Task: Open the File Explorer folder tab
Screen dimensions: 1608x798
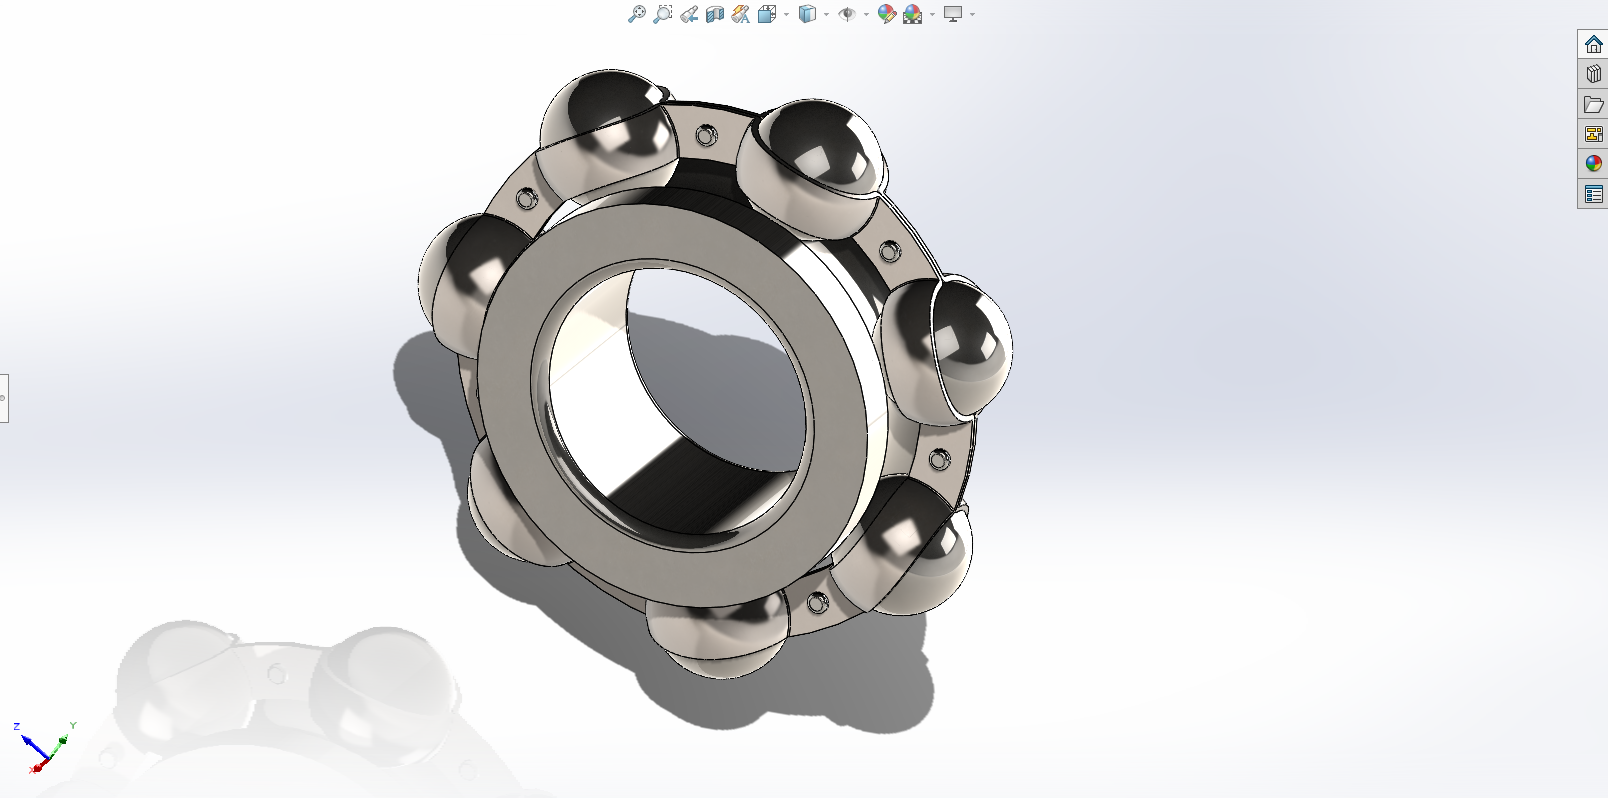Action: (x=1593, y=104)
